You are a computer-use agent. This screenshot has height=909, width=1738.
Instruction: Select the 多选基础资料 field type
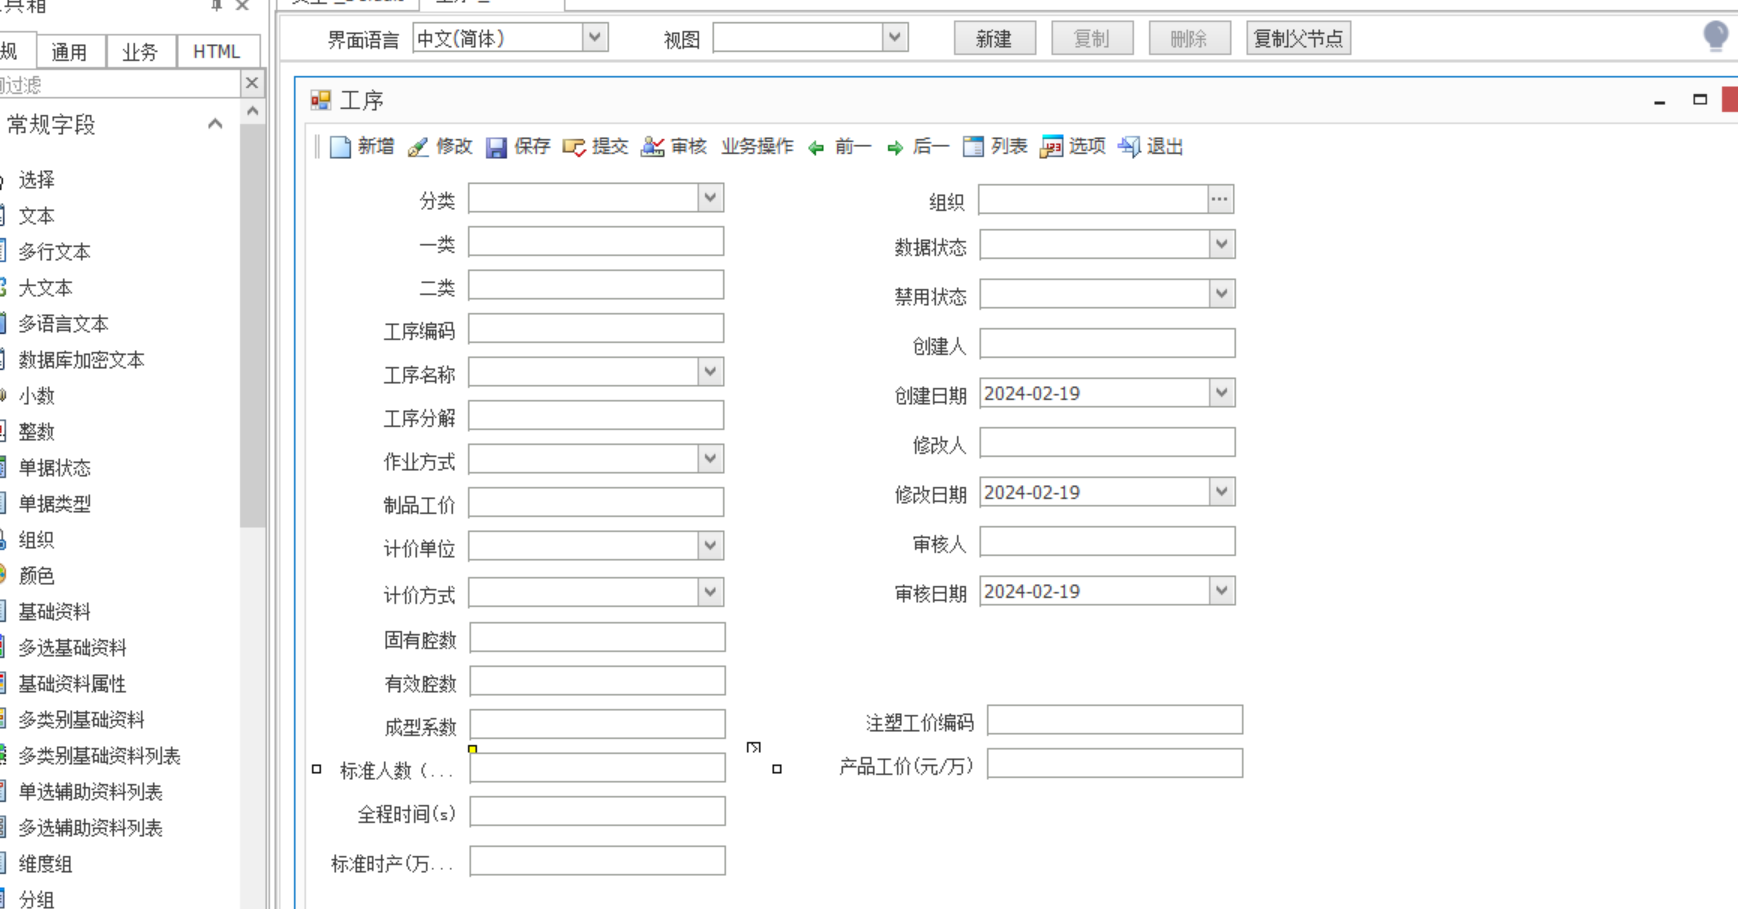coord(72,648)
